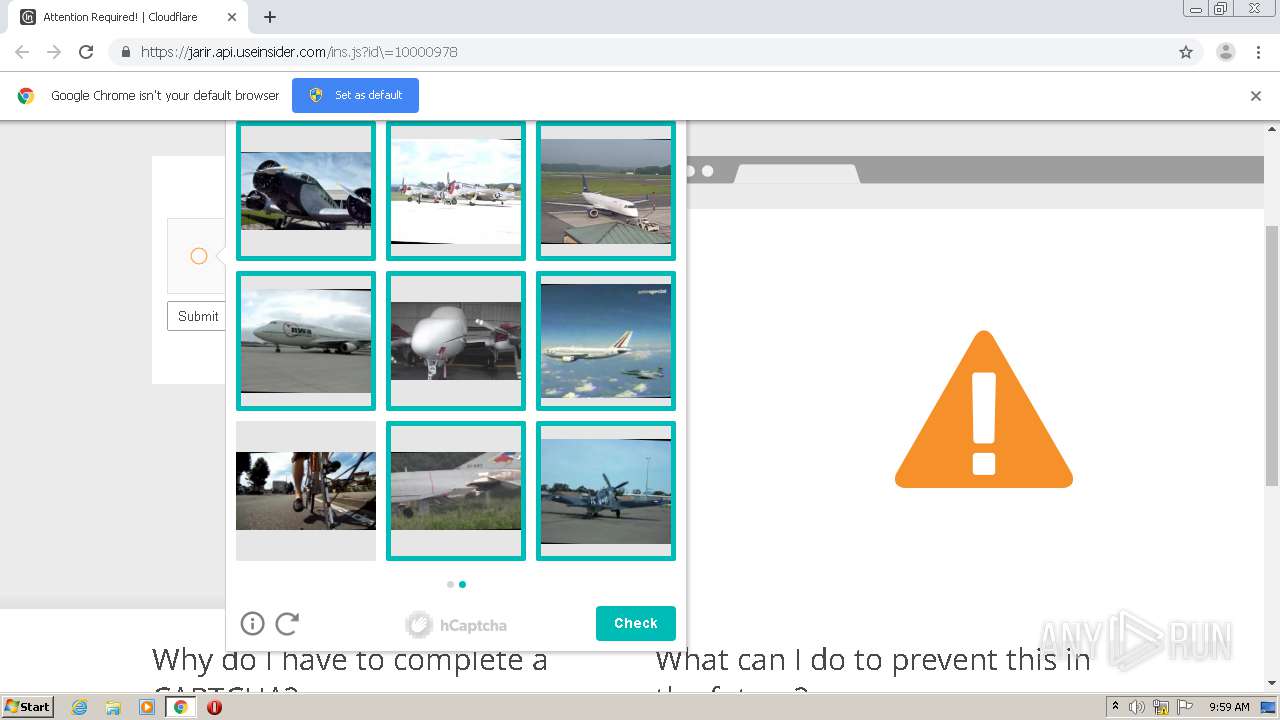Screen dimensions: 1280x720
Task: Click 'Google Chrome isn't your default browser' text
Action: [x=165, y=96]
